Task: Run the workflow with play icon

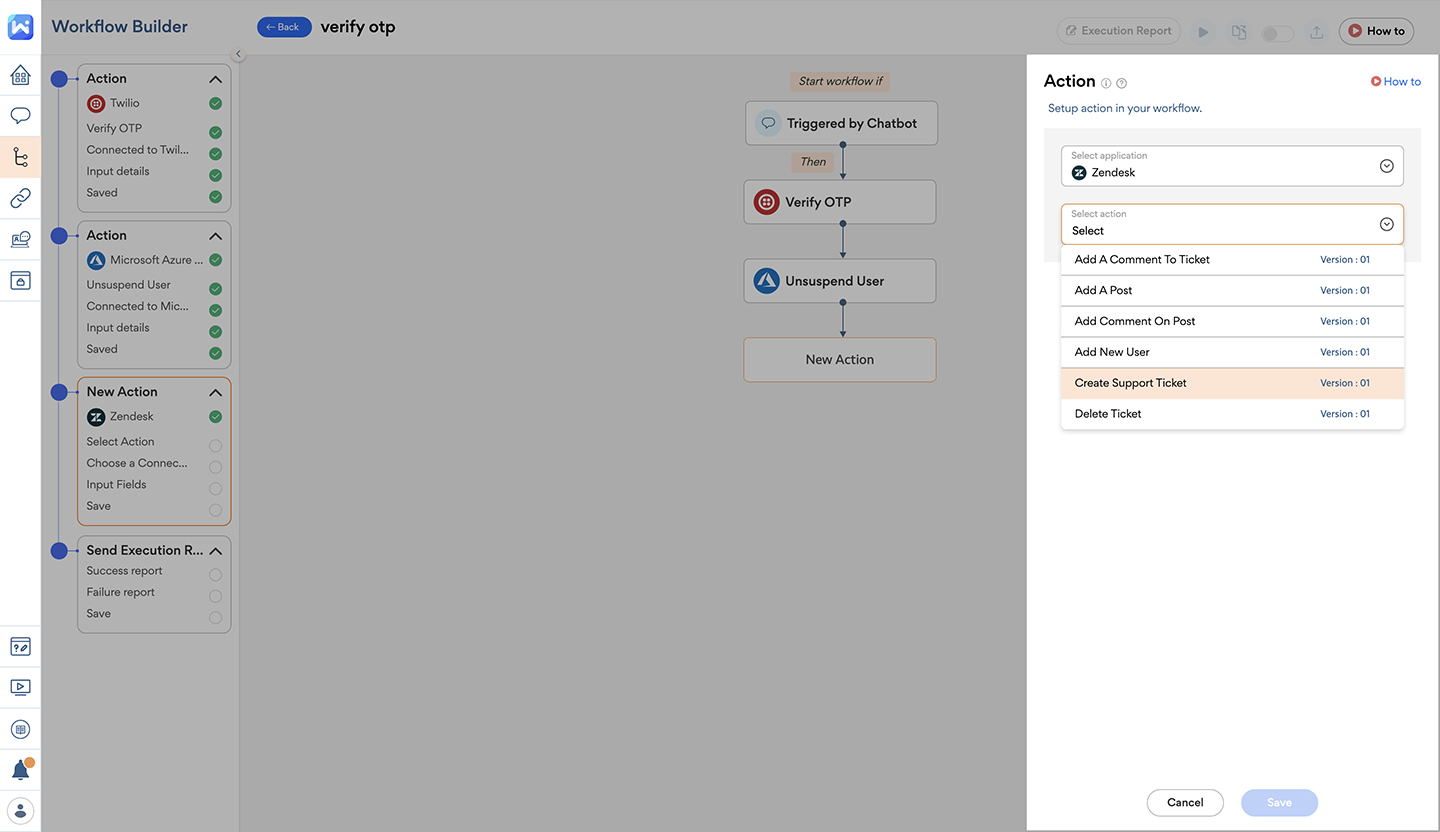Action: [x=1204, y=32]
